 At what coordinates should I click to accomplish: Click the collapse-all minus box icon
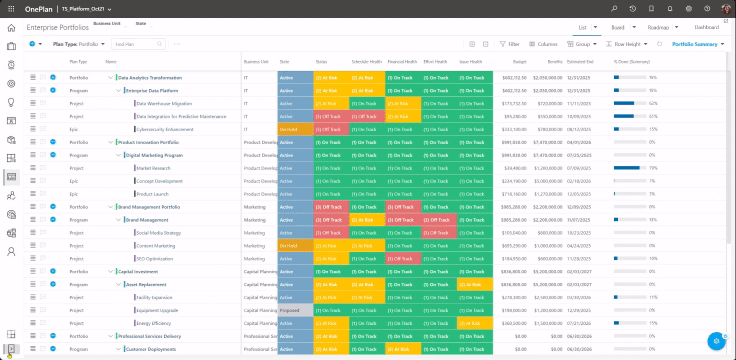[485, 44]
